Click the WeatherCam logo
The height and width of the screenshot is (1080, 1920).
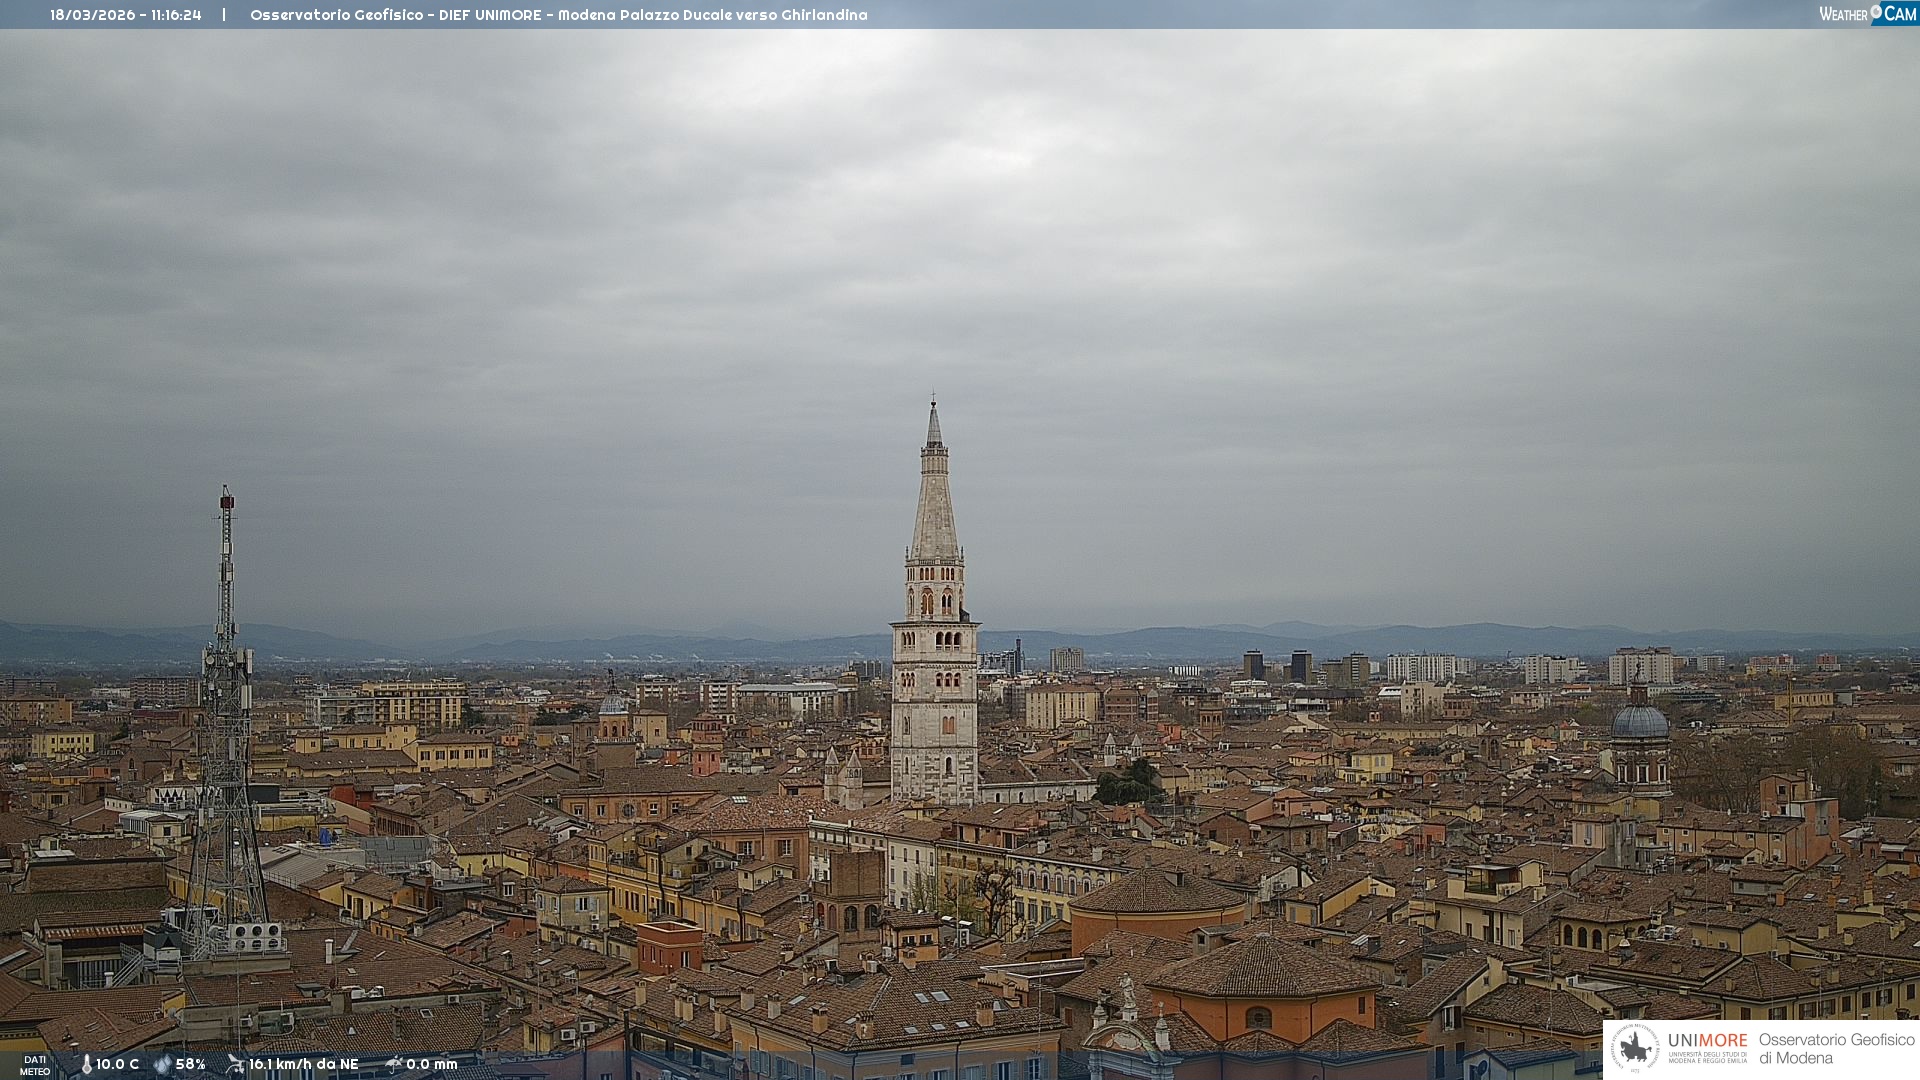pos(1867,14)
